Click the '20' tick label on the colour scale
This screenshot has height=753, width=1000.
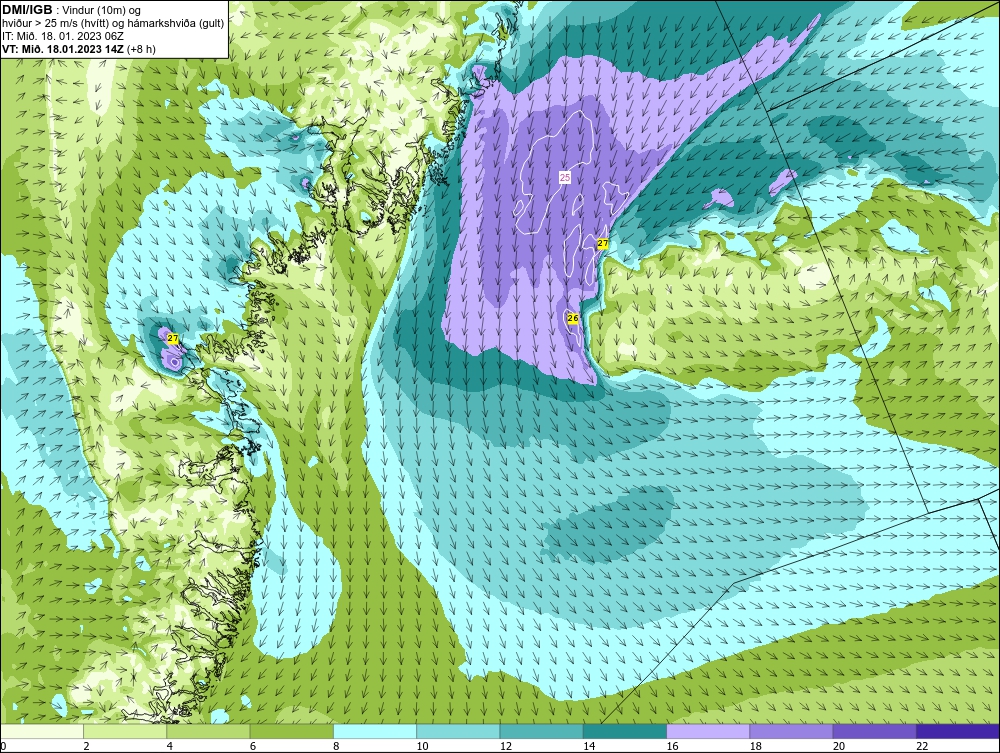[839, 747]
